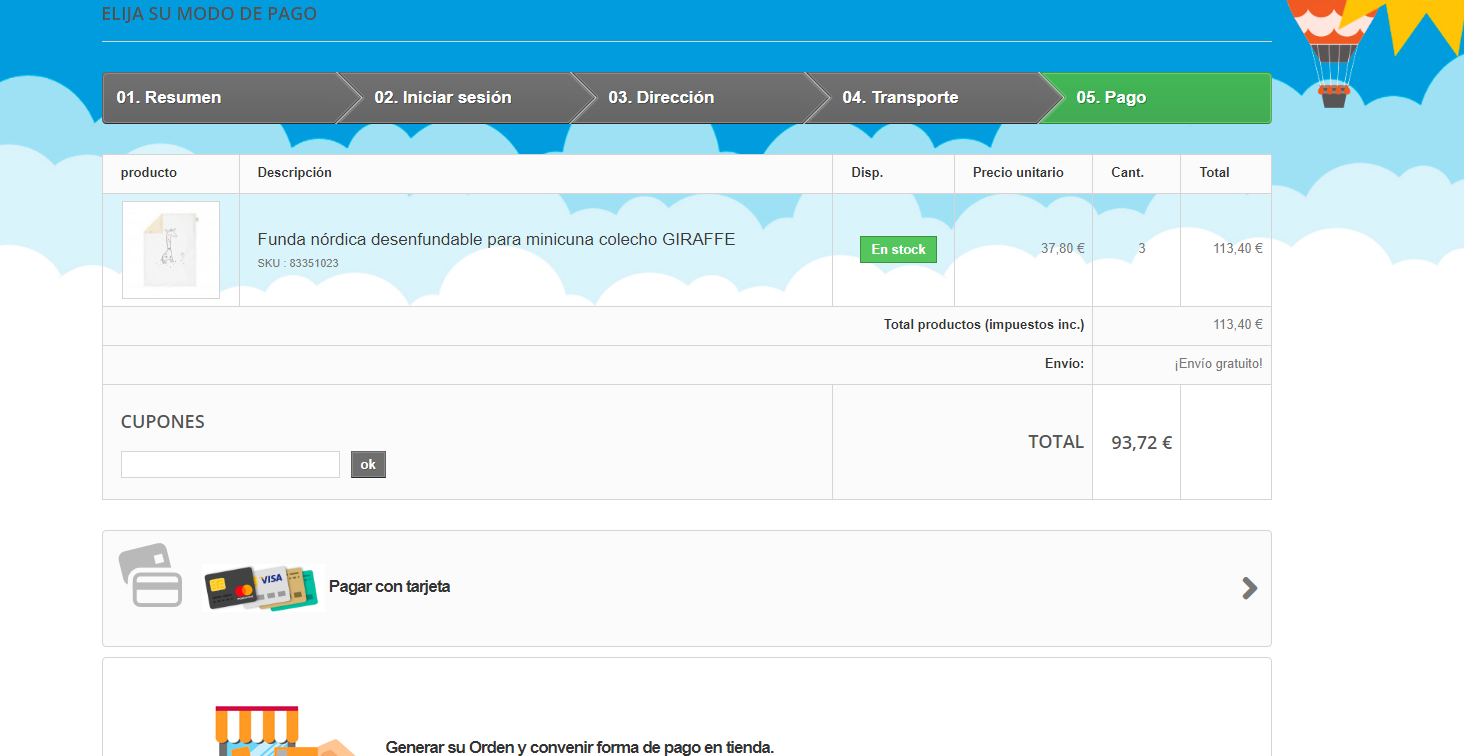Click the ¡Envío gratuito! shipping text

(1218, 364)
